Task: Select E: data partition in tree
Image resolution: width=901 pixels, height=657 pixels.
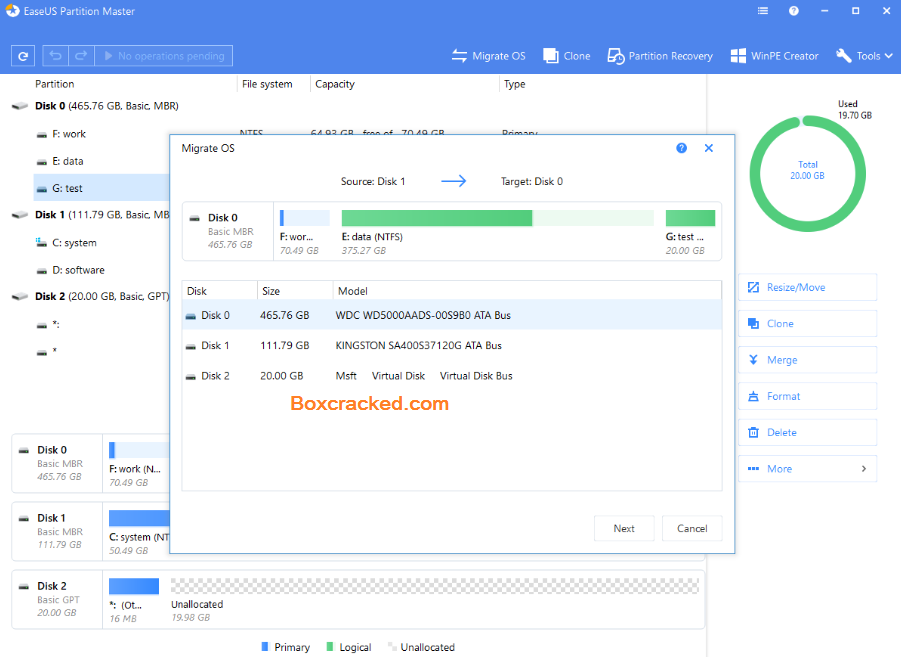Action: point(67,162)
